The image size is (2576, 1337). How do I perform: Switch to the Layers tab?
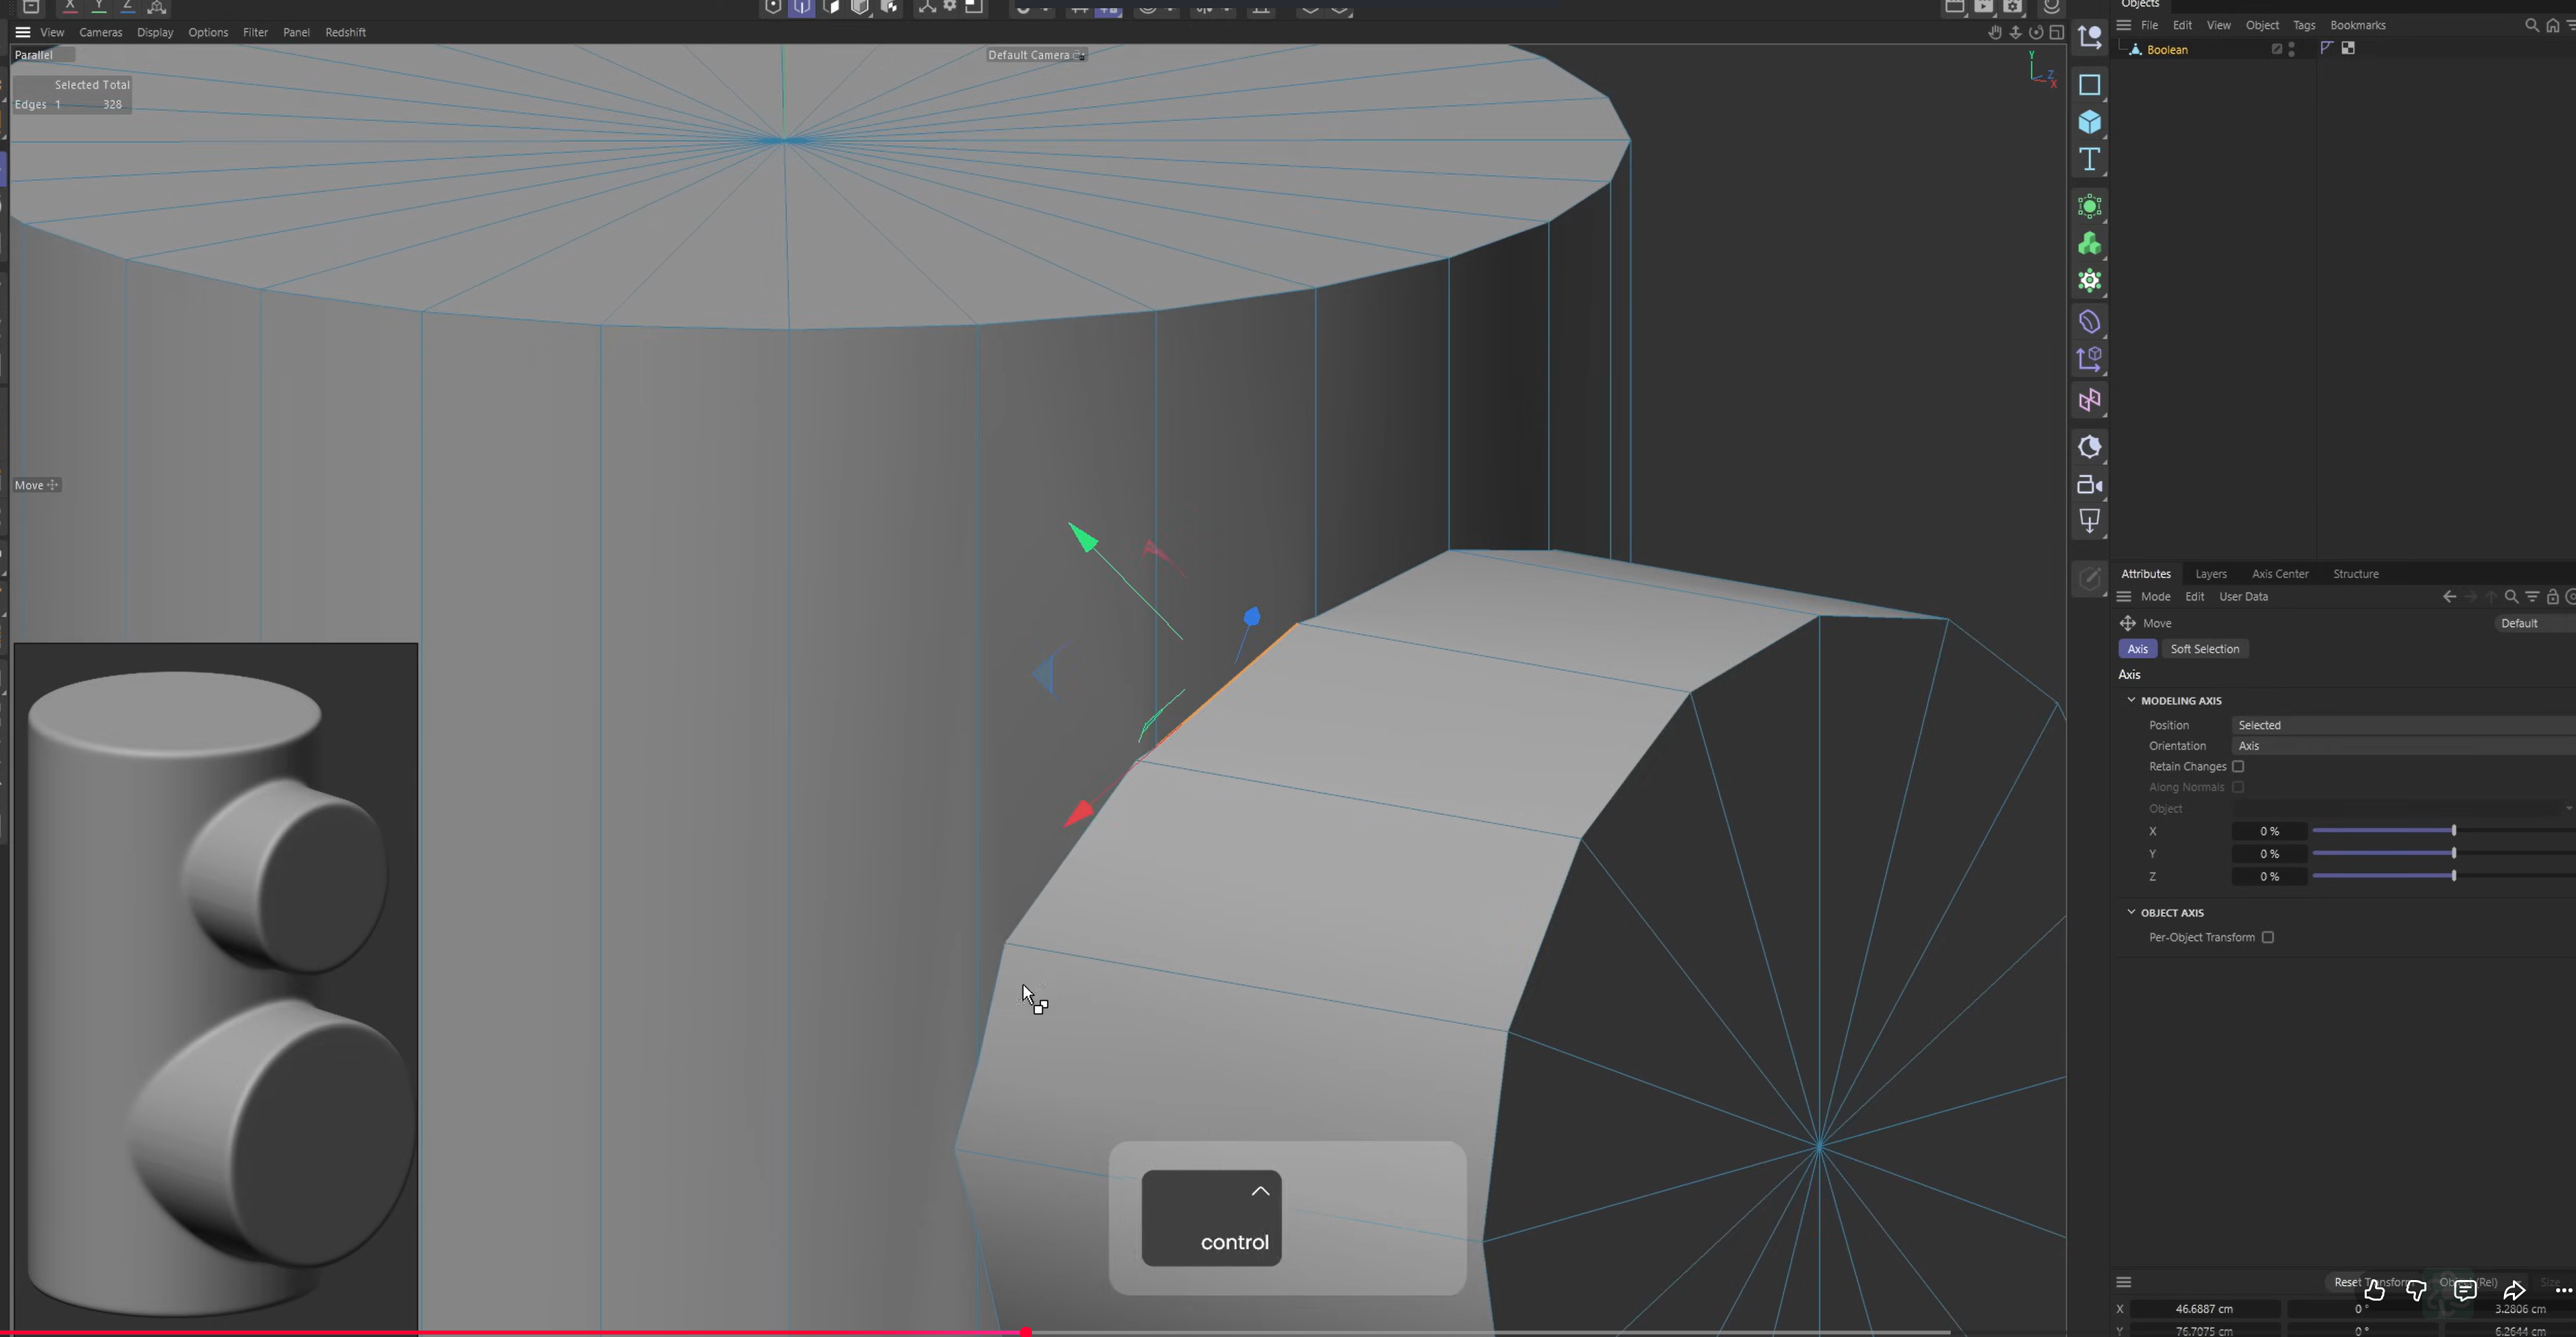(x=2211, y=574)
